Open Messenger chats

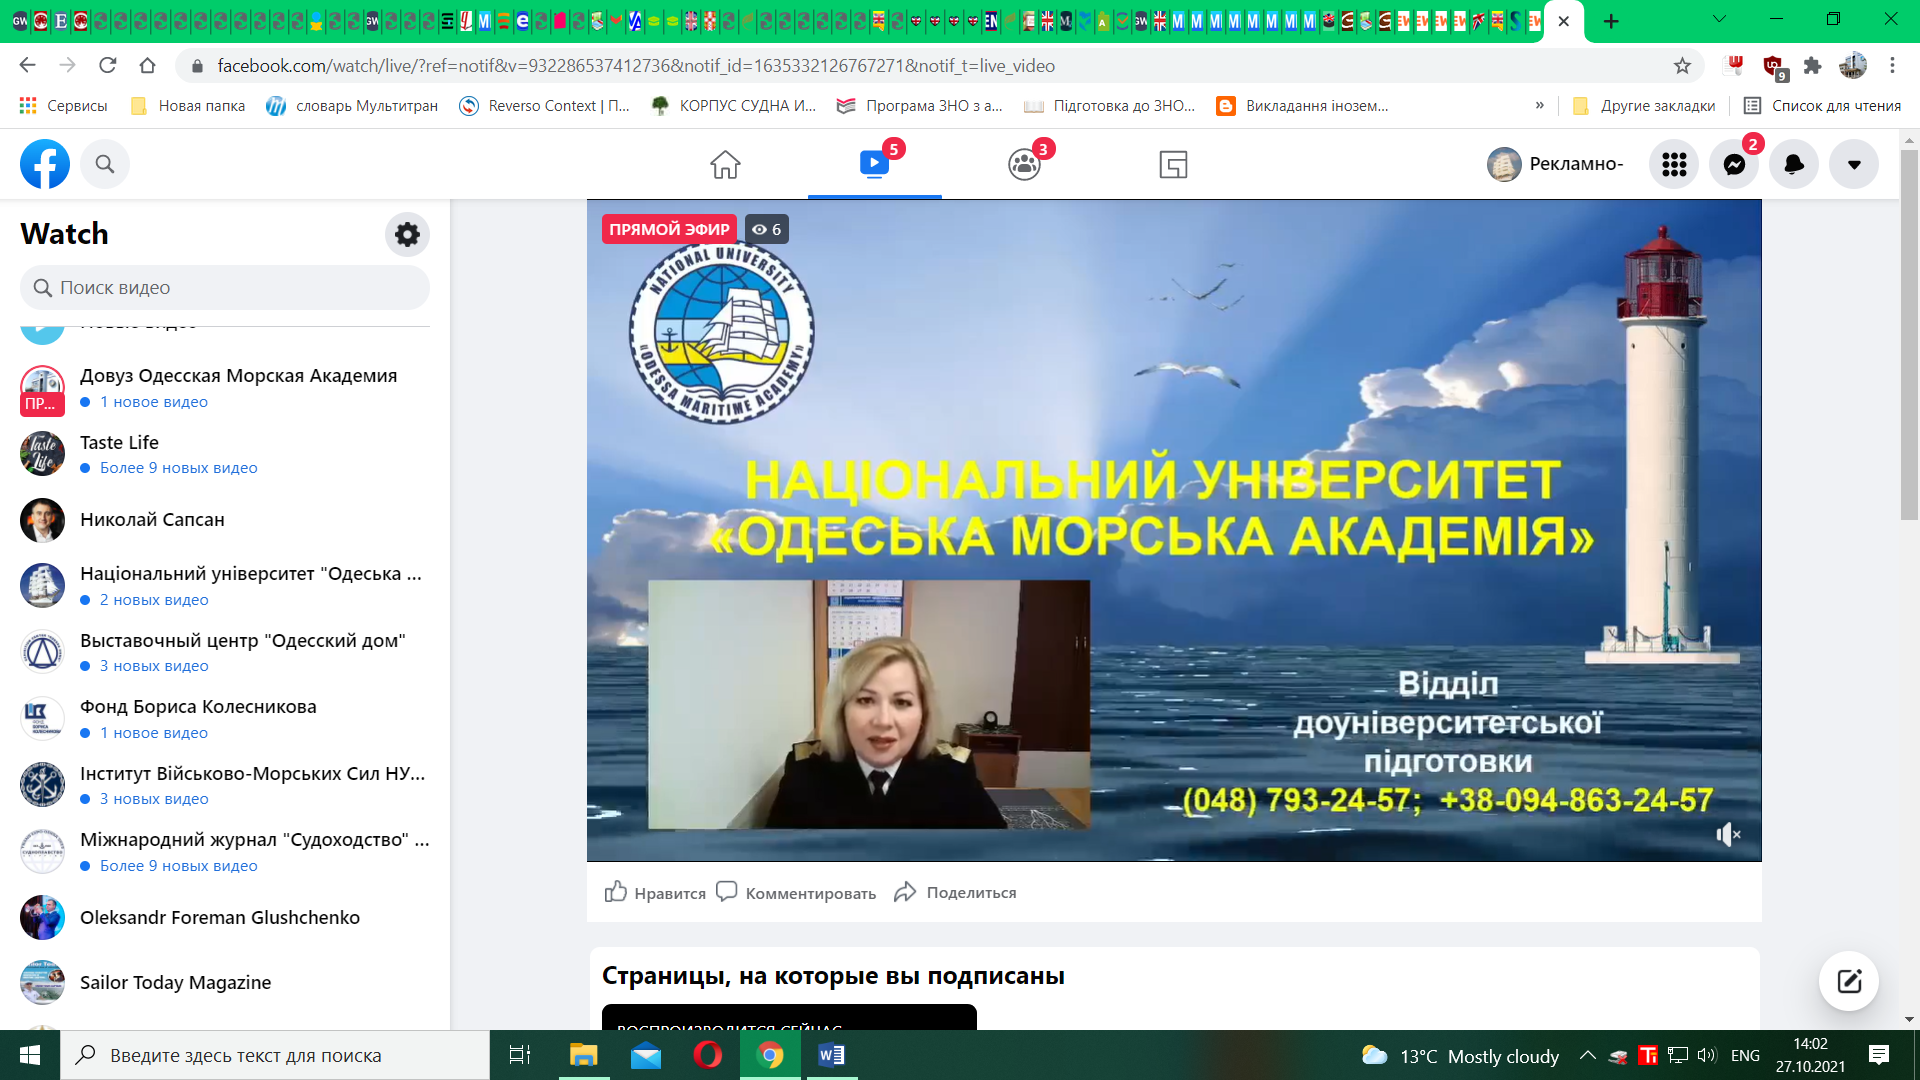(1734, 164)
